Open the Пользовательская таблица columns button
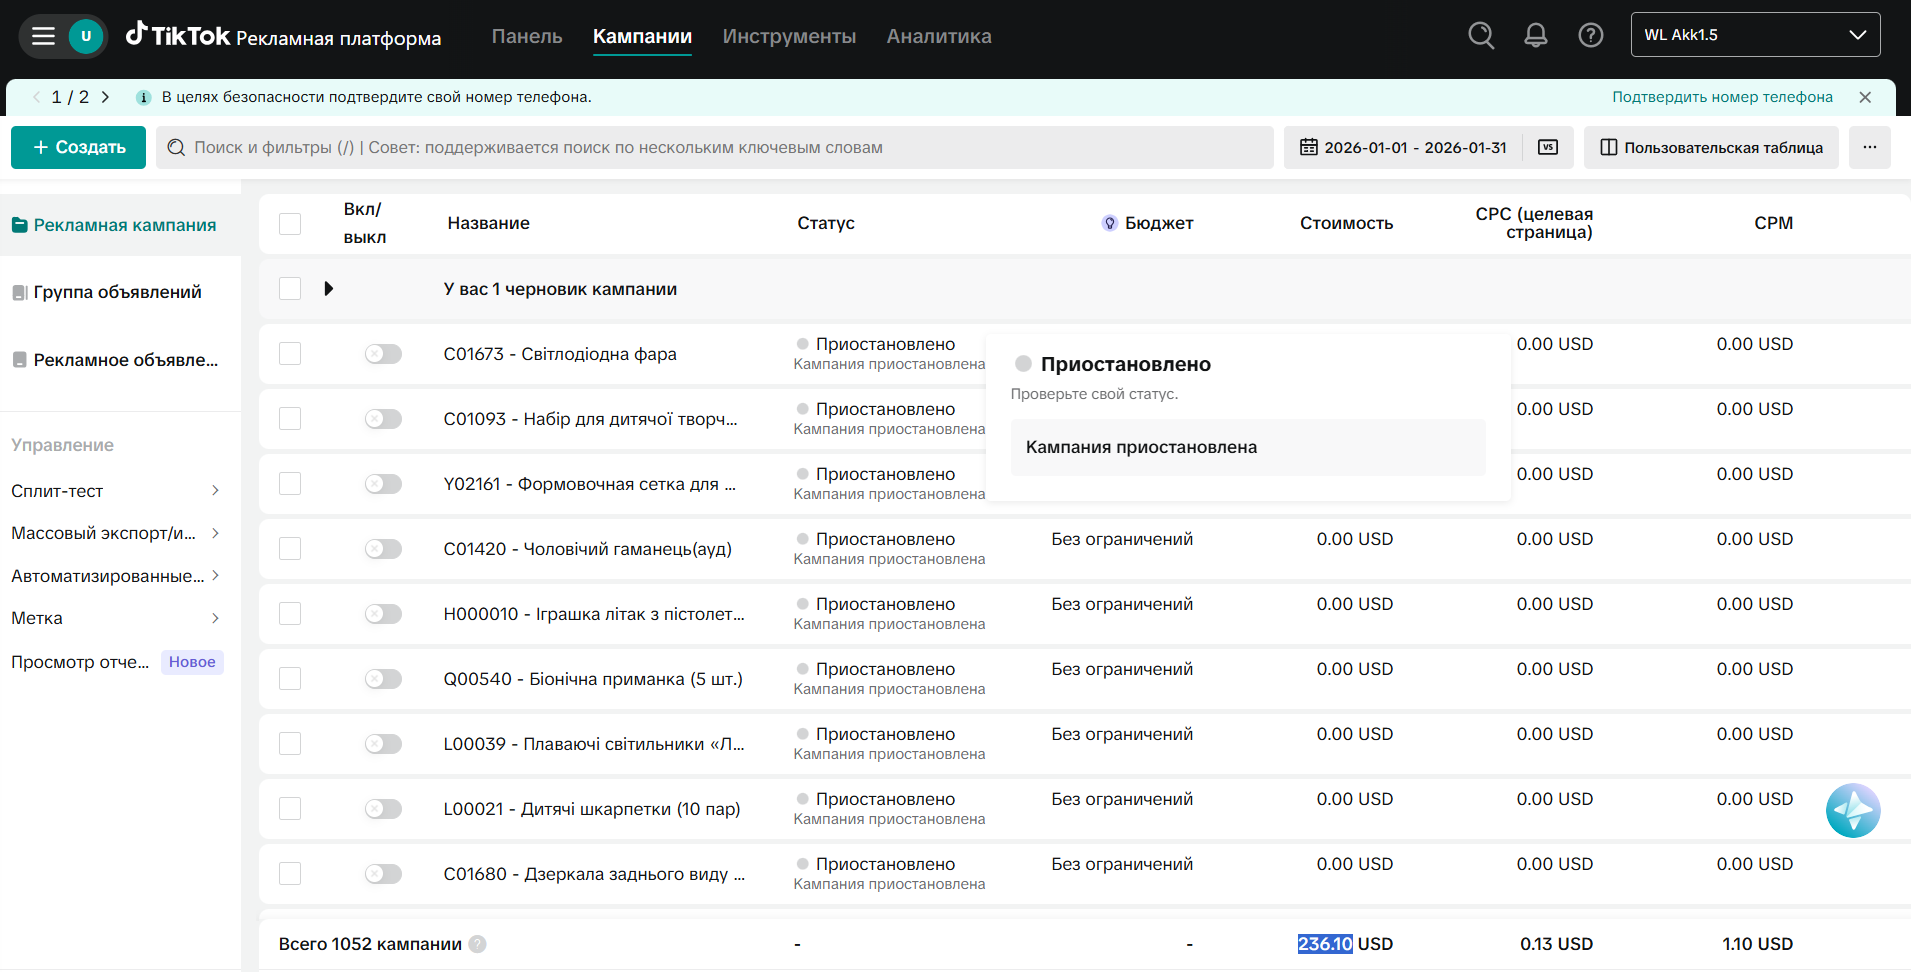 point(1711,148)
